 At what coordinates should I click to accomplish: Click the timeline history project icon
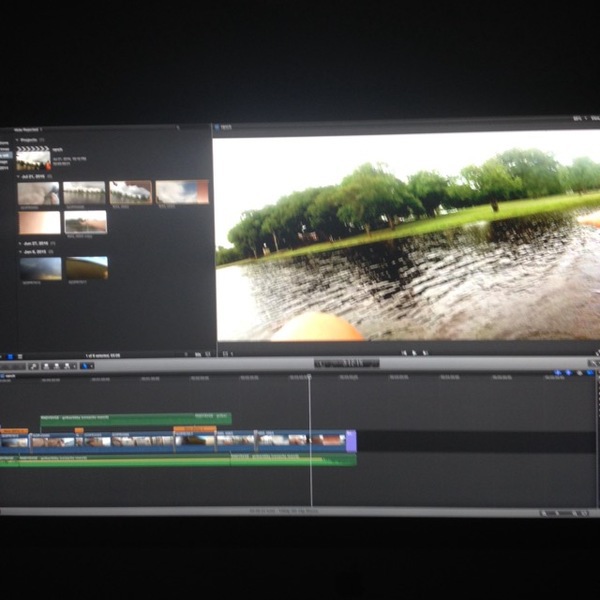click(3, 376)
